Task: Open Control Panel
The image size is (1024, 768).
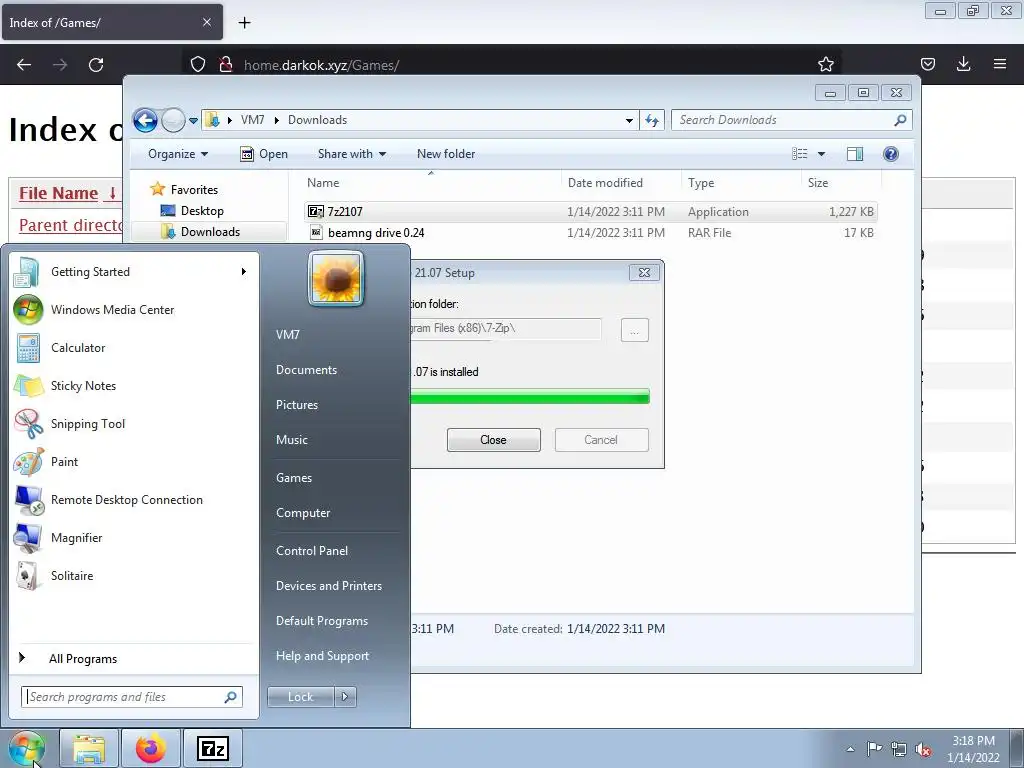Action: click(312, 551)
